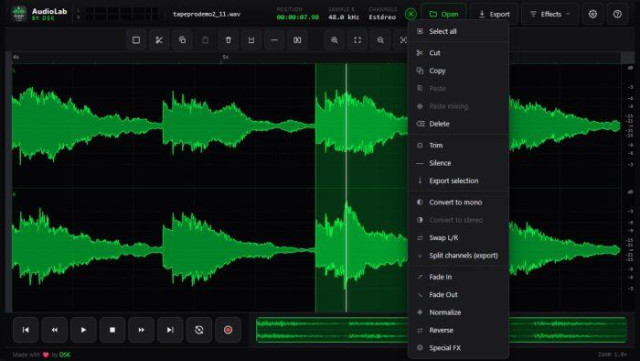Image resolution: width=640 pixels, height=361 pixels.
Task: Click the 48.0 kHz sample rate value
Action: [344, 17]
